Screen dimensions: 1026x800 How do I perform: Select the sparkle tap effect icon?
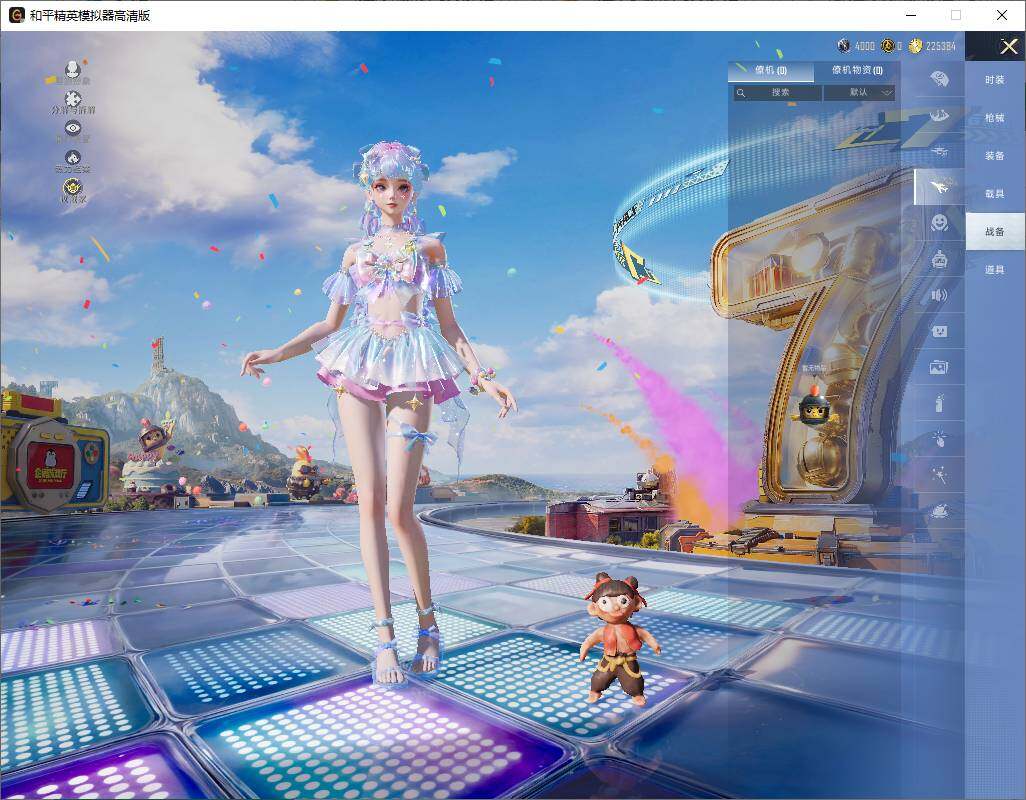coord(940,439)
